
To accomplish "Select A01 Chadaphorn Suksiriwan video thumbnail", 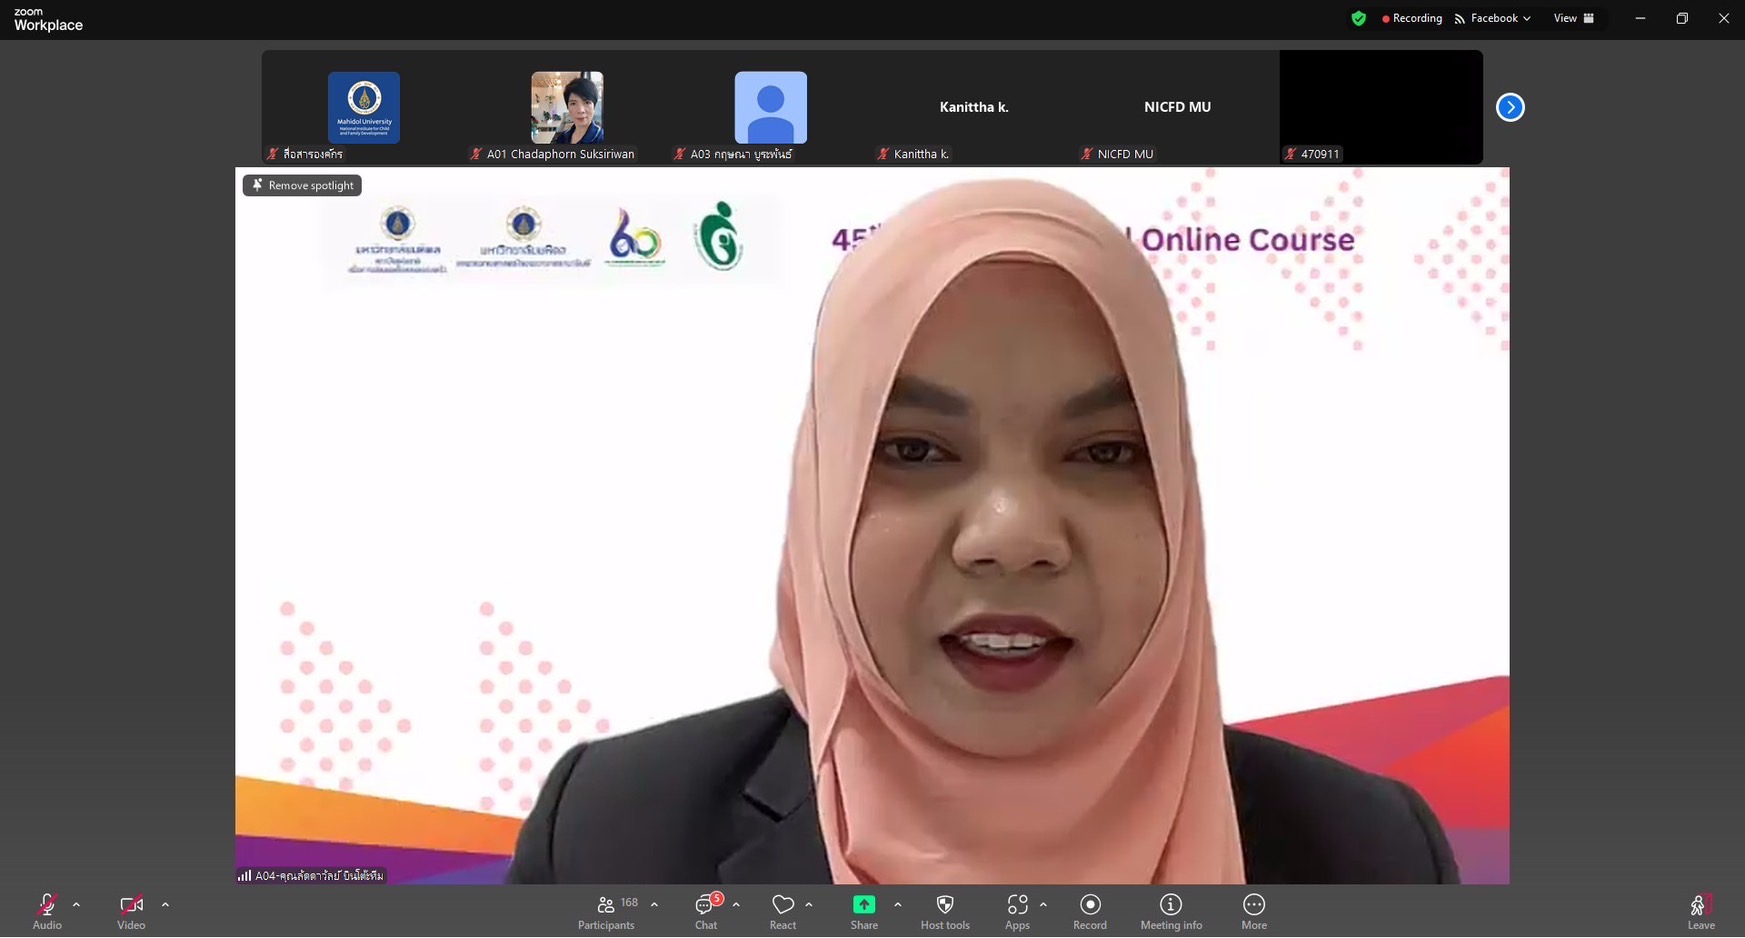I will (567, 108).
